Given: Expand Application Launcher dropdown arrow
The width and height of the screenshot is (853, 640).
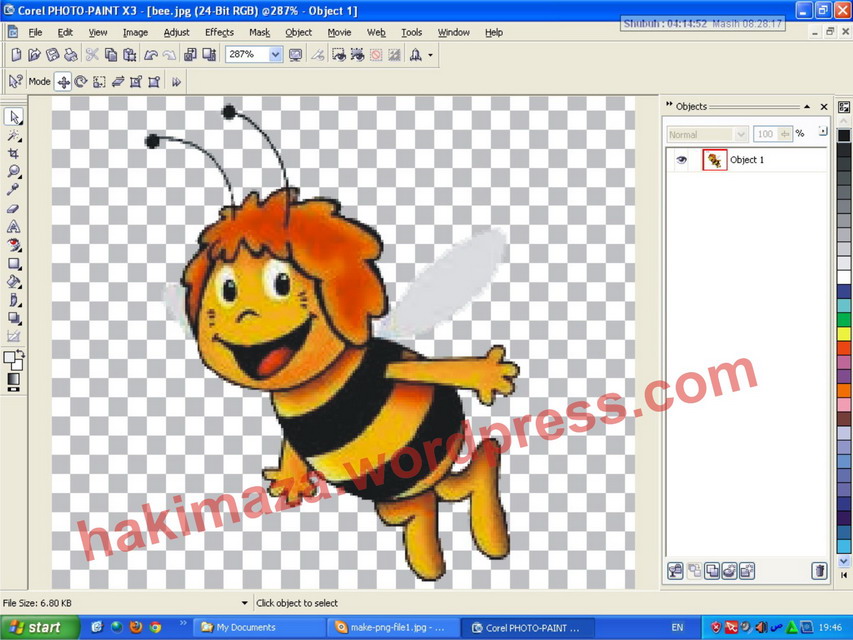Looking at the screenshot, I should (x=430, y=55).
